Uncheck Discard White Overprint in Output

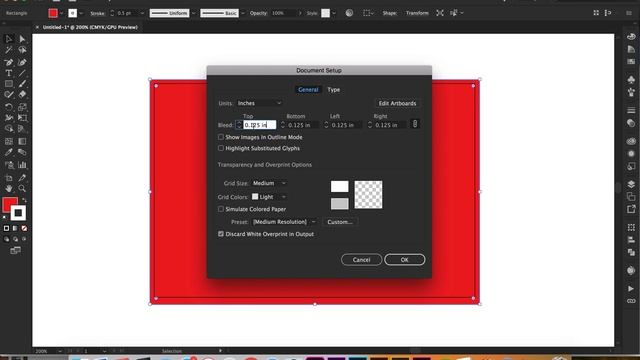coord(221,234)
